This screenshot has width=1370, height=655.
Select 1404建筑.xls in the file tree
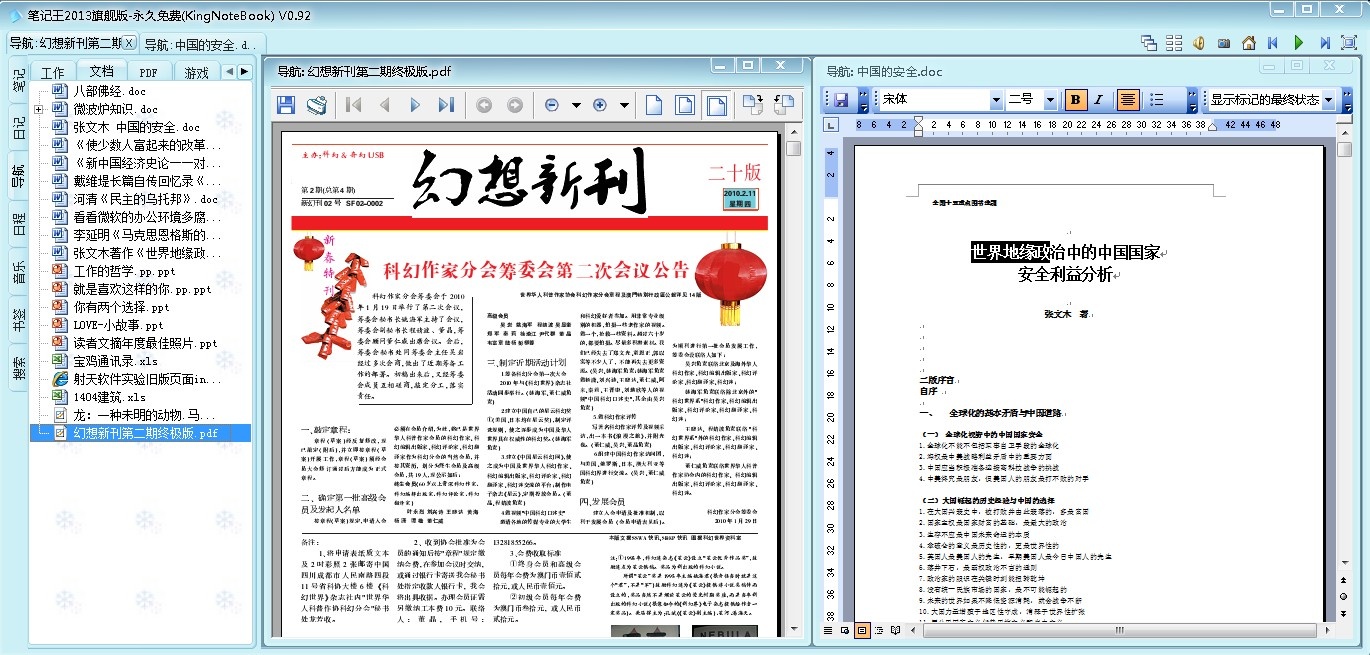109,397
